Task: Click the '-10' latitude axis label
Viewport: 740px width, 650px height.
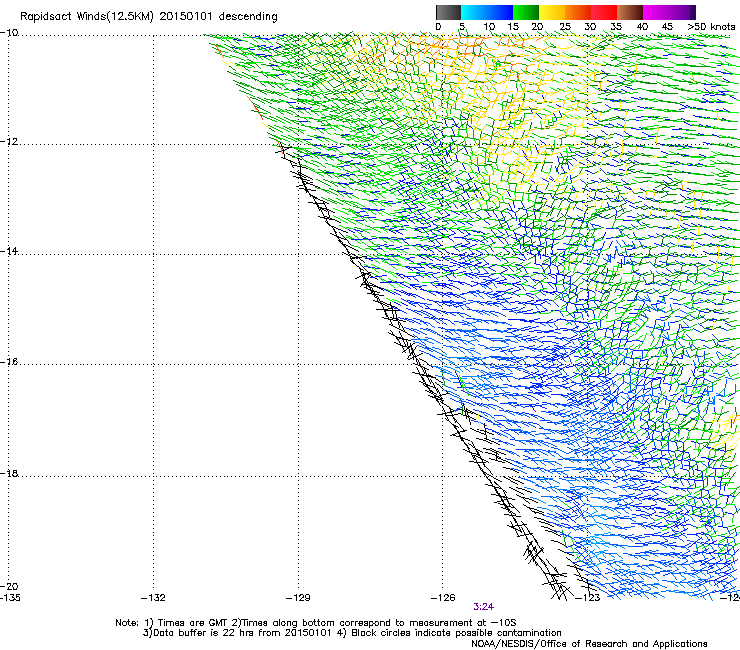Action: point(9,33)
